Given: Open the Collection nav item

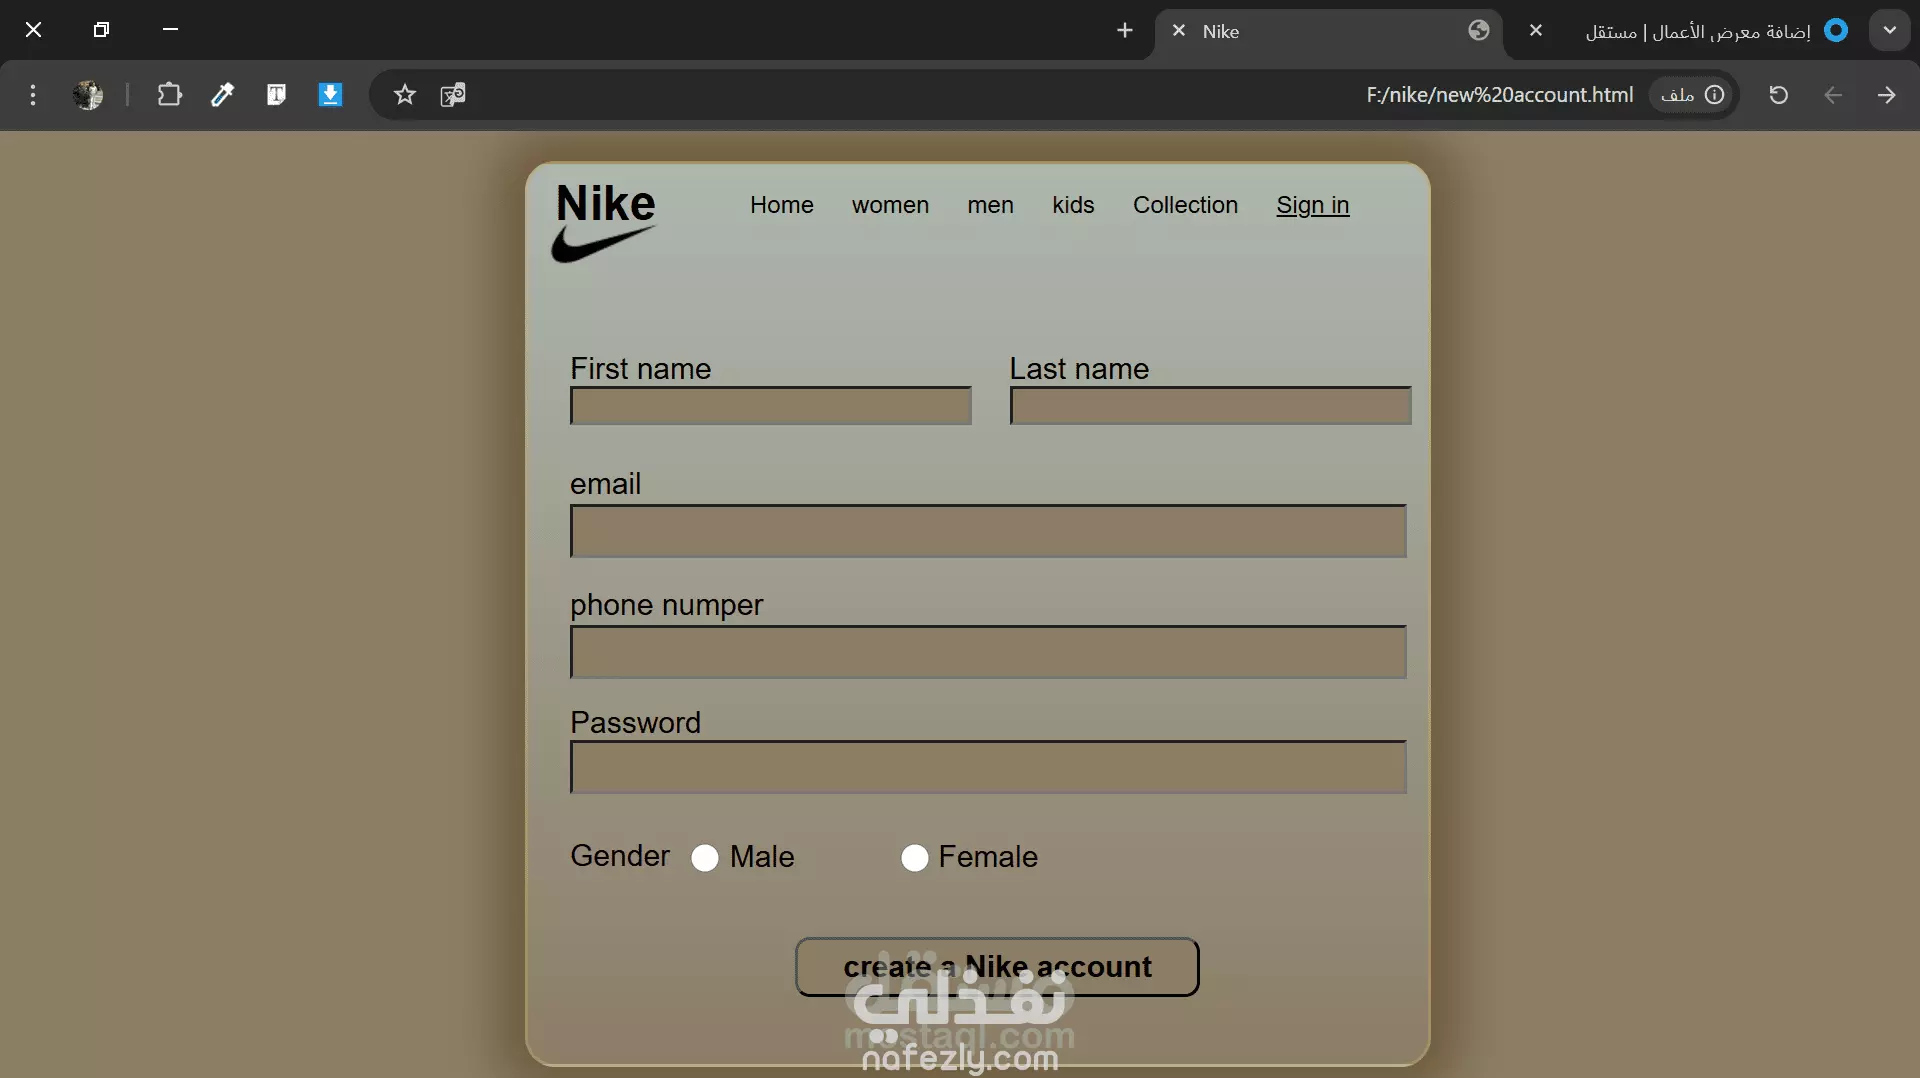Looking at the screenshot, I should coord(1185,205).
